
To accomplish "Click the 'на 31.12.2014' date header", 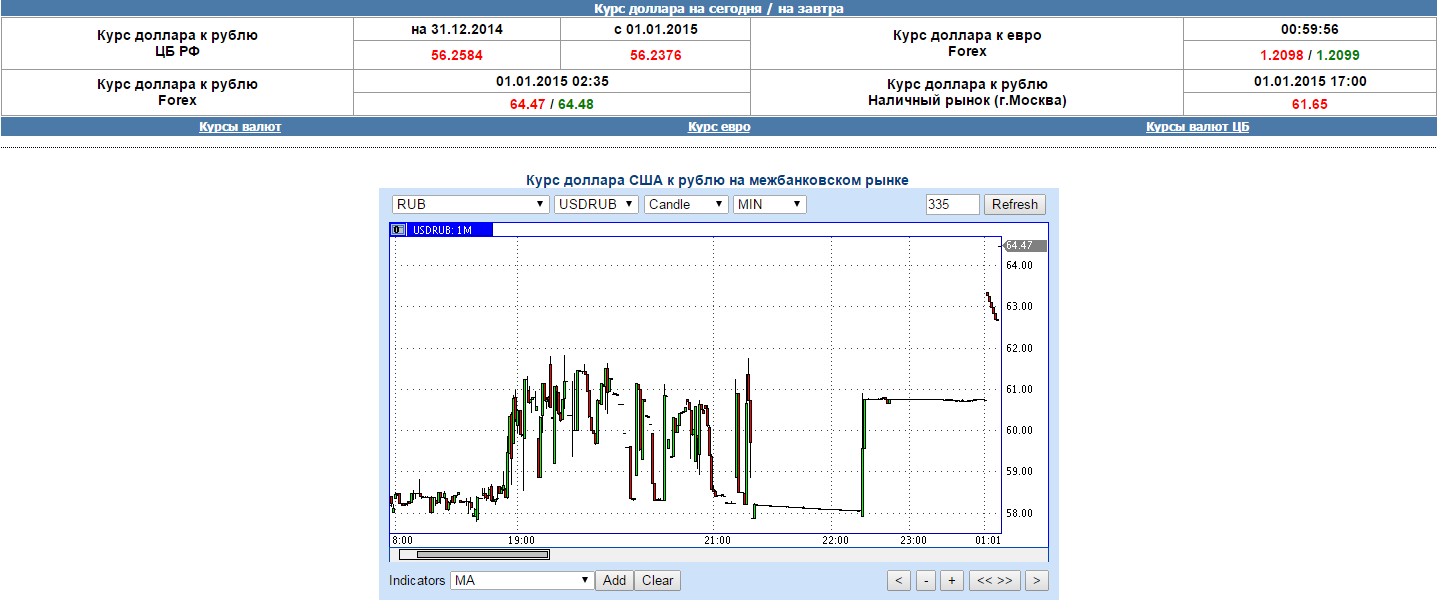I will point(457,29).
